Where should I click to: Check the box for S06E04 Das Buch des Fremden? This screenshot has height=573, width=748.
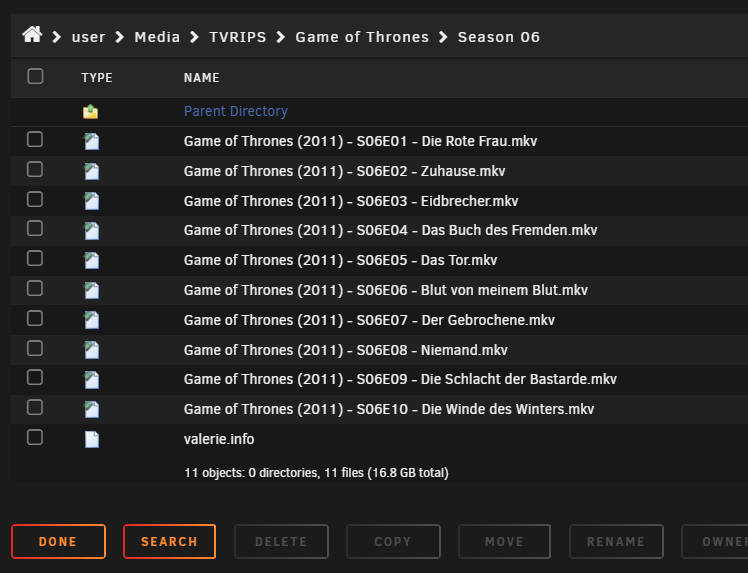pos(35,229)
